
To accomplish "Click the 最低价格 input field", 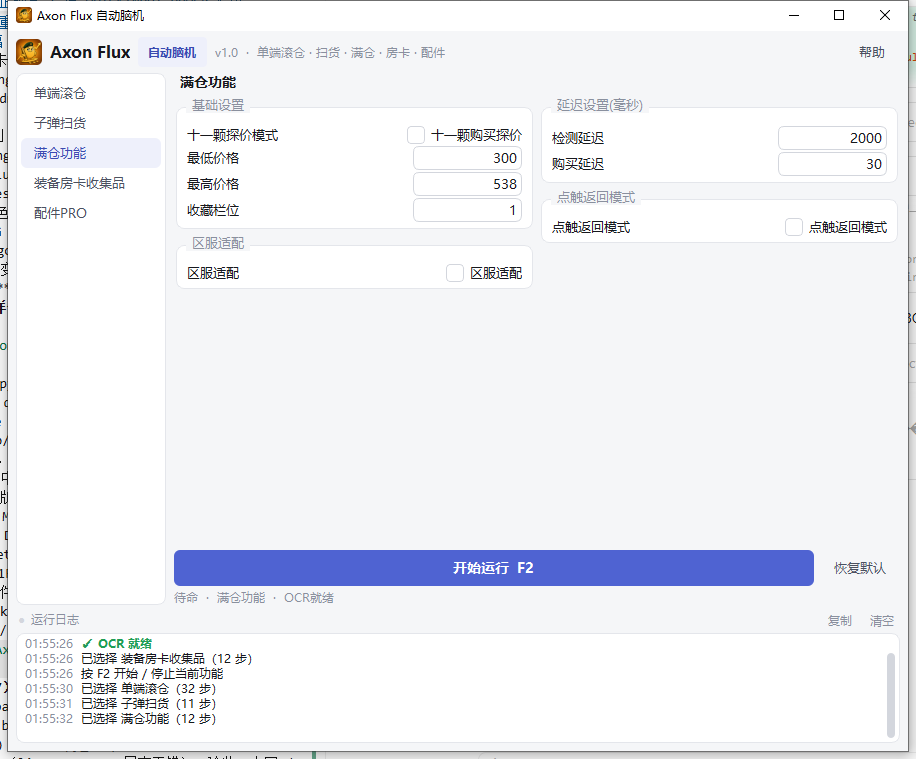I will [x=467, y=158].
